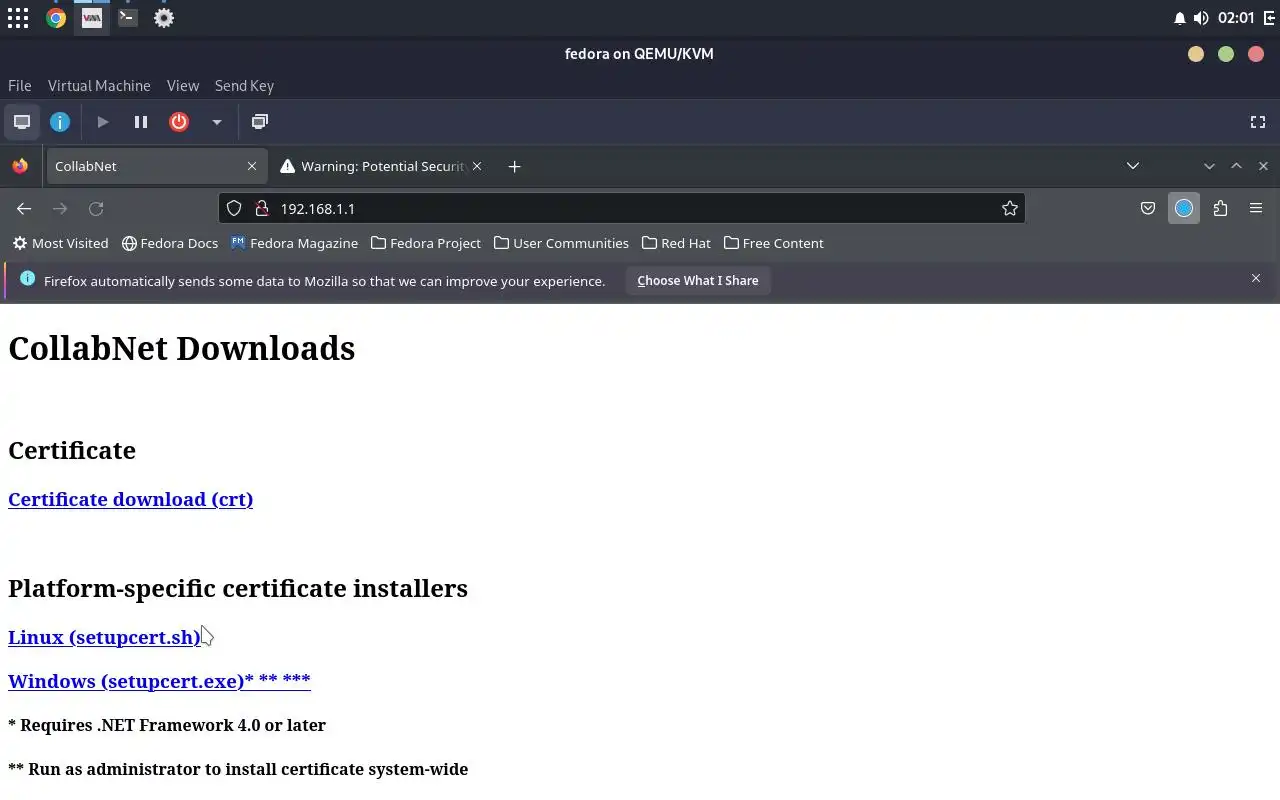The height and width of the screenshot is (800, 1280).
Task: Launch Chrome from the top panel
Action: click(56, 18)
